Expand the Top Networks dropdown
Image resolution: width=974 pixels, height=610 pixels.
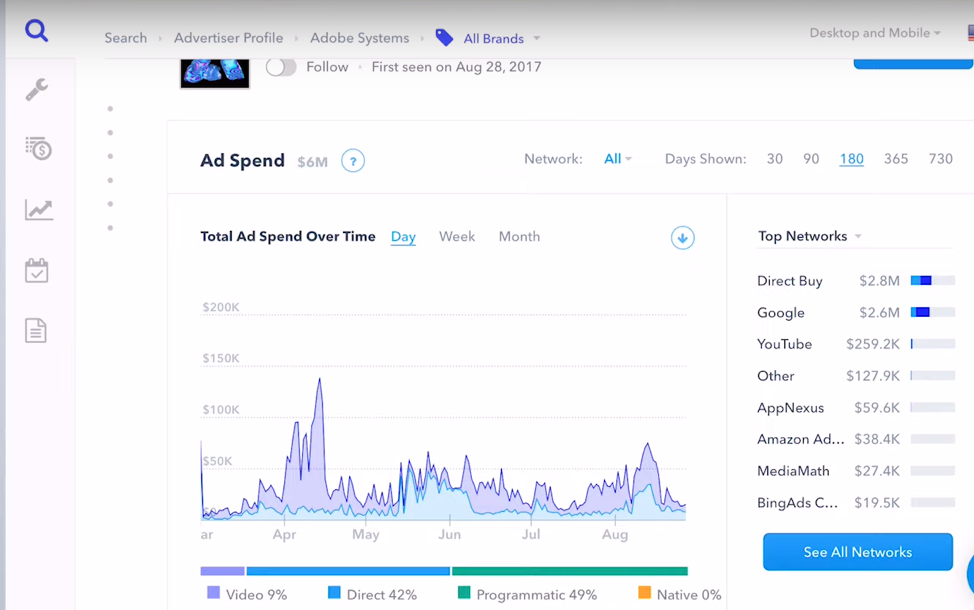(x=858, y=237)
